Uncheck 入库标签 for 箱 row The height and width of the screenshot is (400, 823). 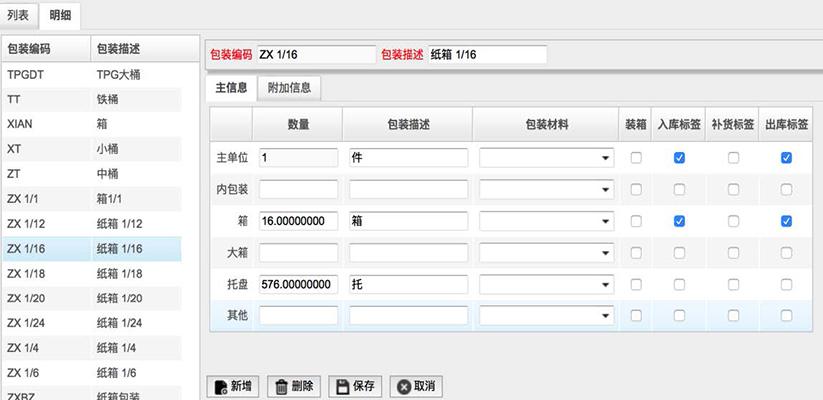coord(679,221)
